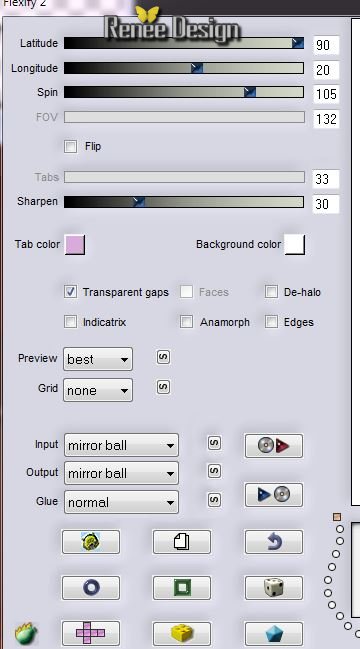Viewport: 360px width, 649px height.
Task: Open the Grid dropdown
Action: pyautogui.click(x=98, y=390)
